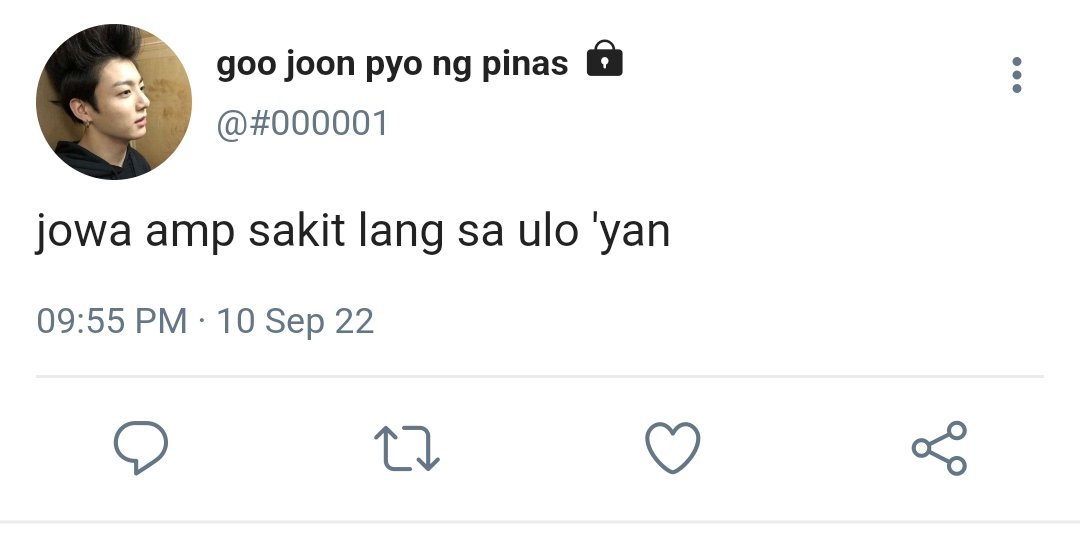Open the share icon under the tweet
The height and width of the screenshot is (540, 1080).
click(x=939, y=448)
